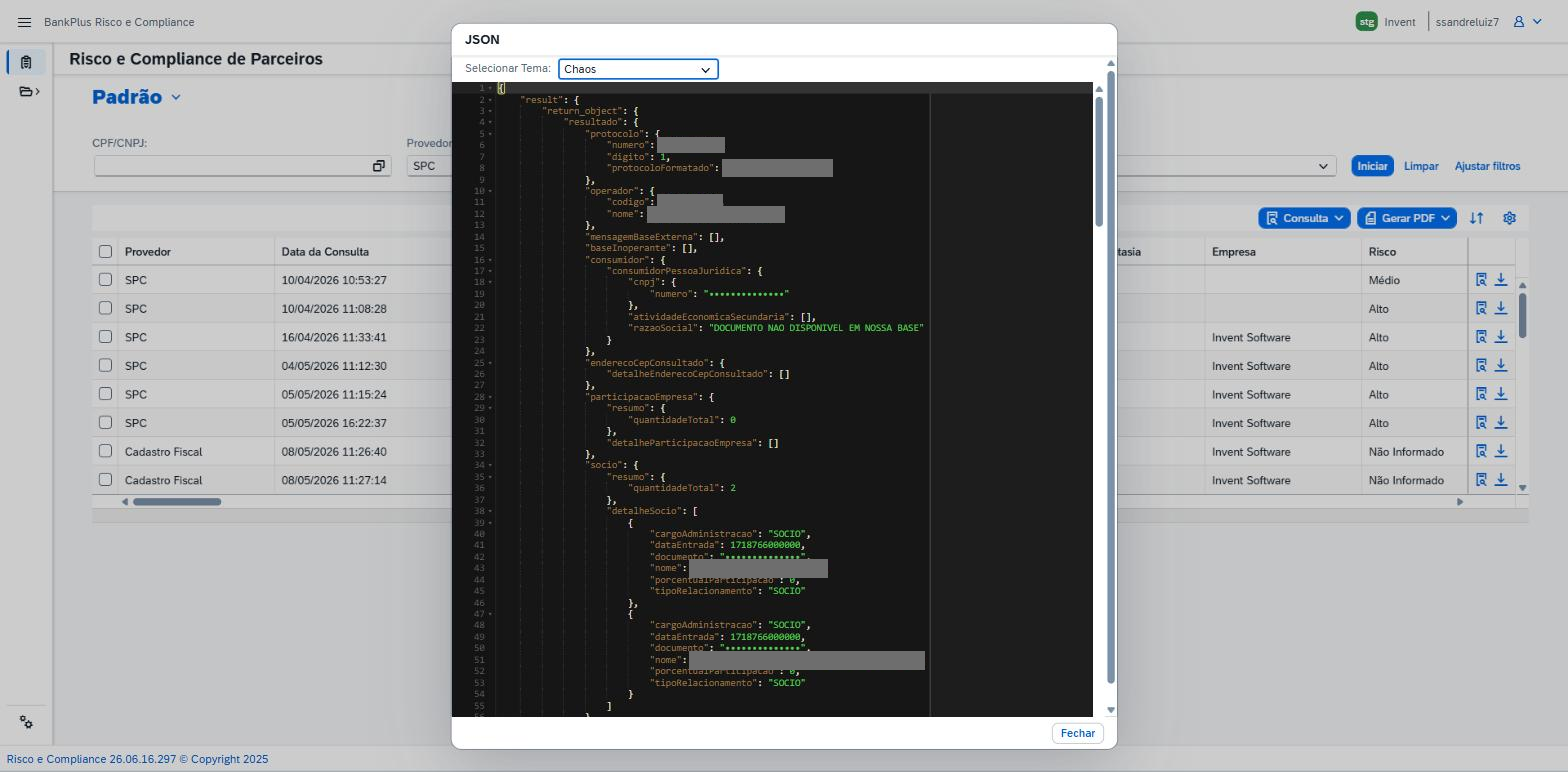This screenshot has height=772, width=1568.
Task: Click the JSON editor vertical scrollbar thumb
Action: tap(1100, 161)
